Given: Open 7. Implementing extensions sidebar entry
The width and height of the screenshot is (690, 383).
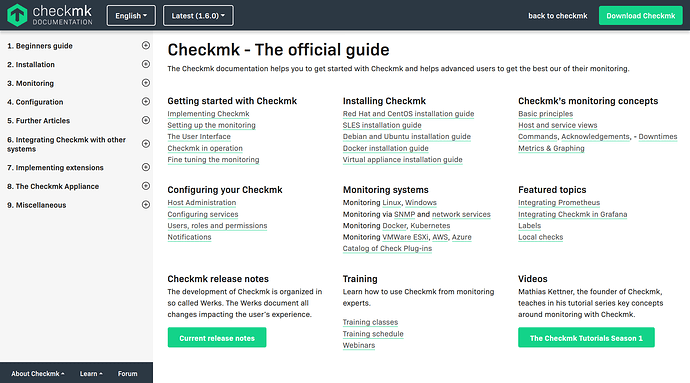Looking at the screenshot, I should click(x=55, y=168).
